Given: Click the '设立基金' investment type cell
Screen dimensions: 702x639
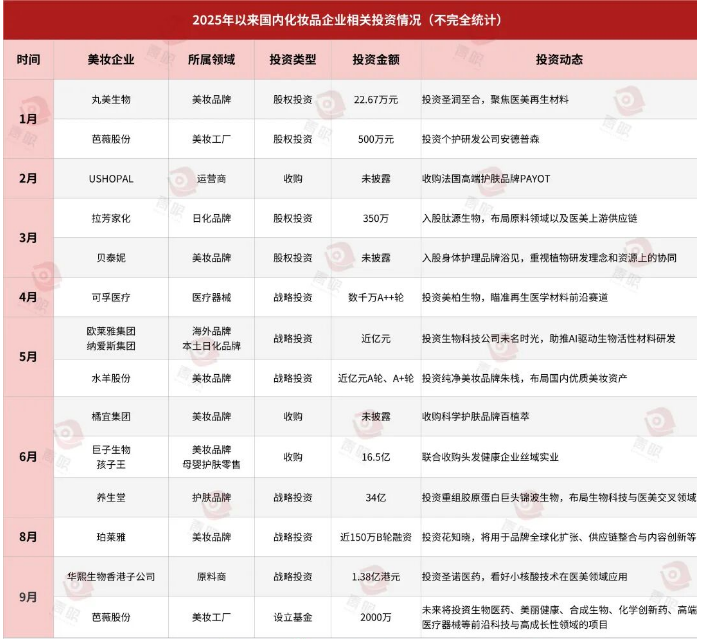Looking at the screenshot, I should coord(293,618).
